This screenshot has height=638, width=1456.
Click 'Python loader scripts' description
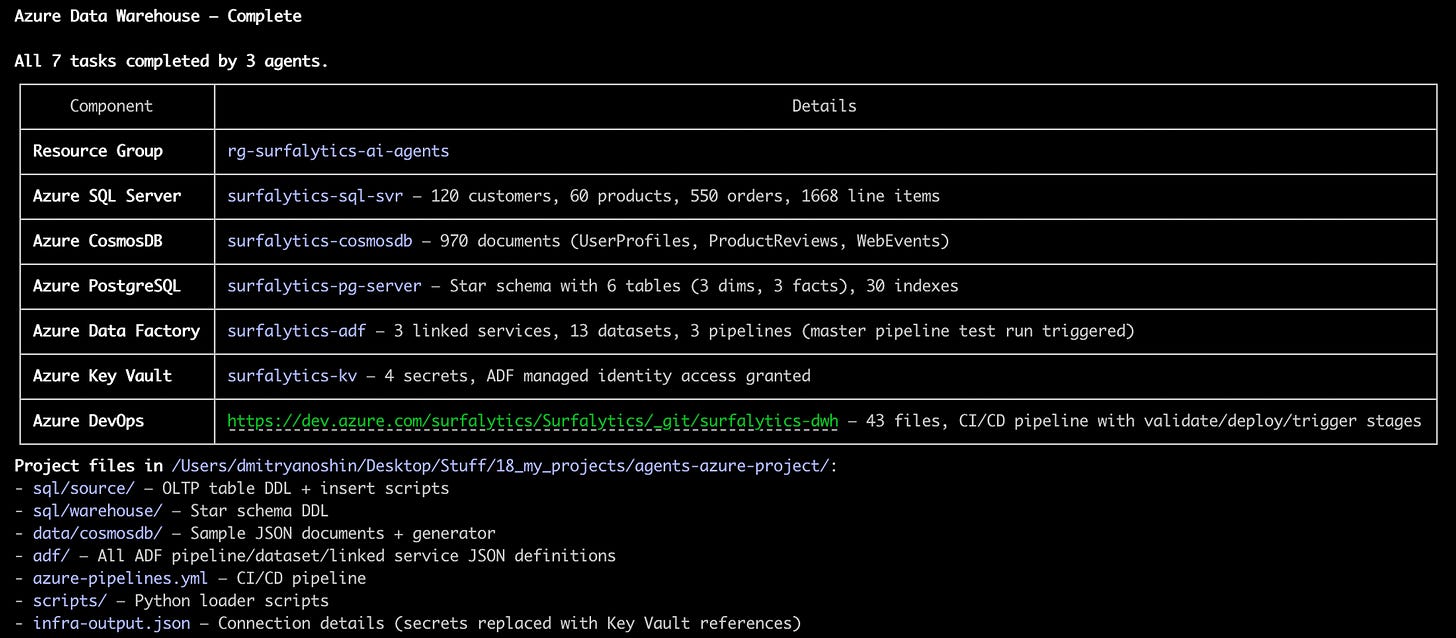point(231,600)
